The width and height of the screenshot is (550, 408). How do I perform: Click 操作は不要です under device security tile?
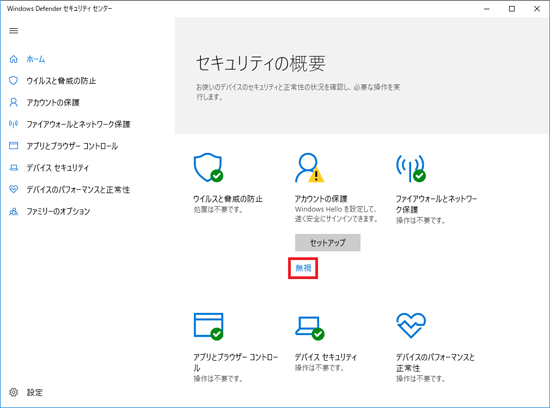[319, 368]
